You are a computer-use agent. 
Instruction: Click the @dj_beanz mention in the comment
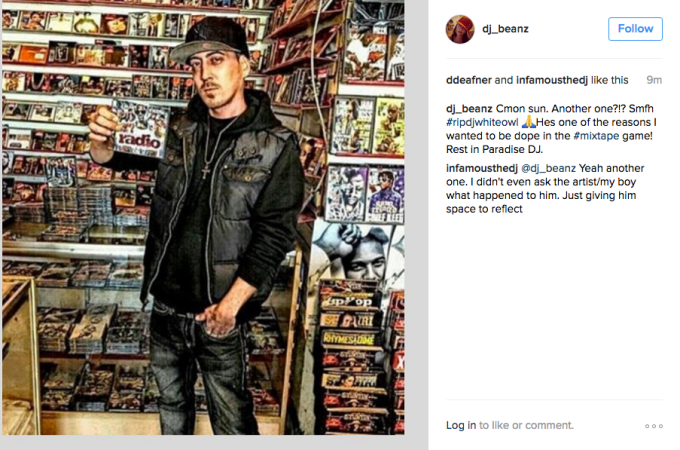point(548,168)
